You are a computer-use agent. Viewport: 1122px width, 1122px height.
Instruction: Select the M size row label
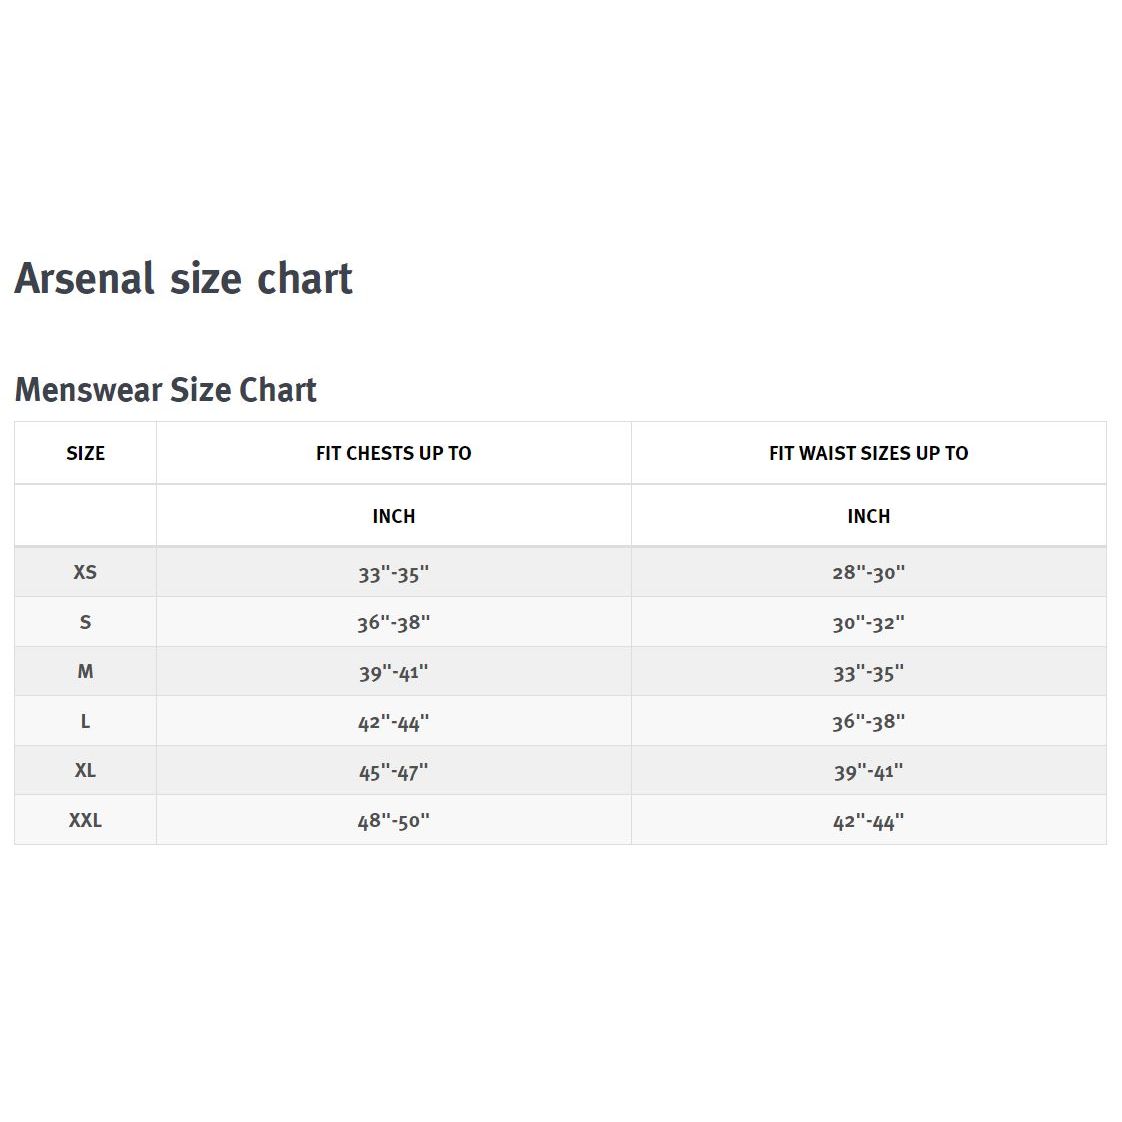point(85,671)
